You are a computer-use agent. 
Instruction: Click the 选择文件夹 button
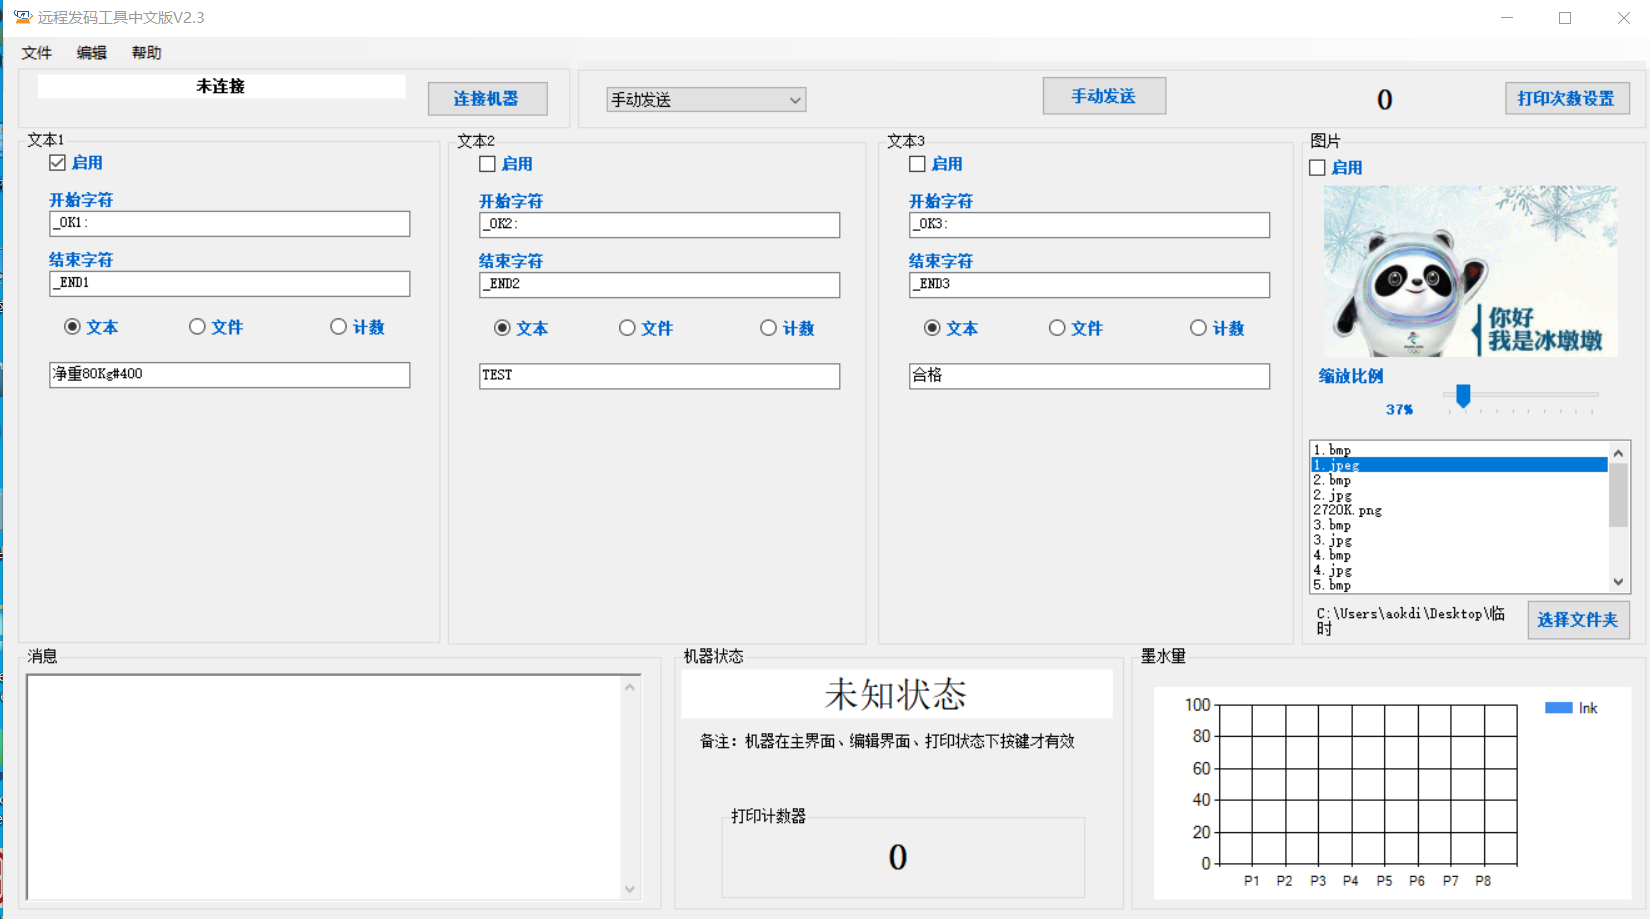[1578, 620]
